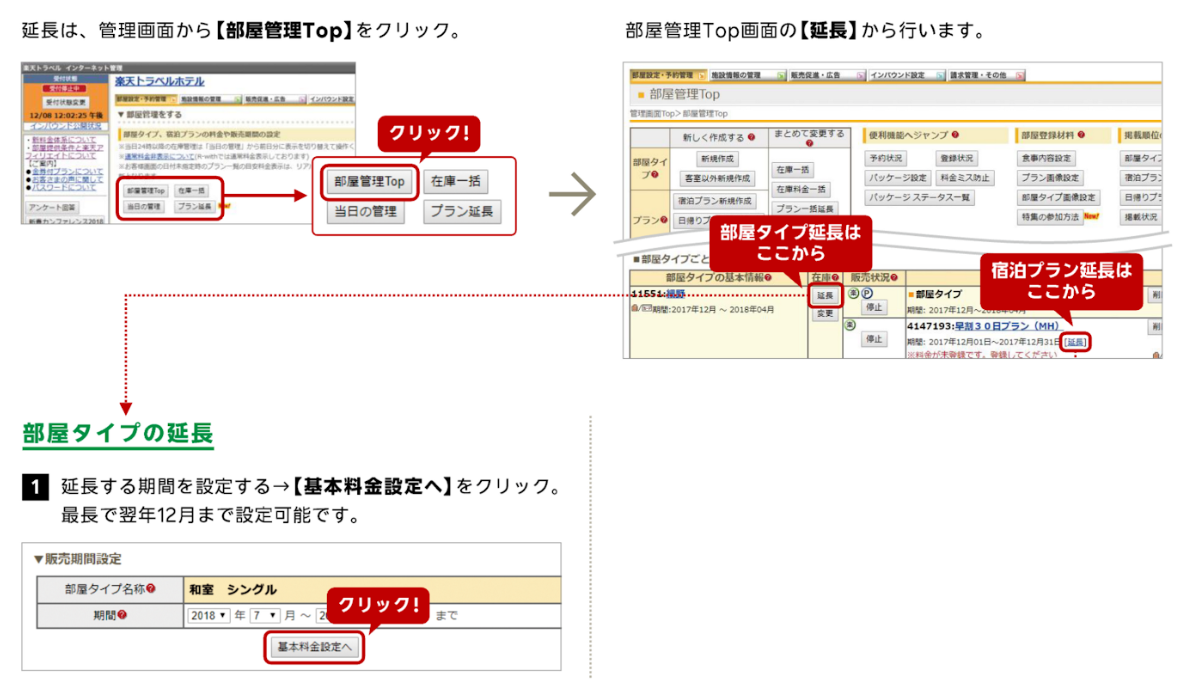Collapse the 販売期間設定 section triangle
Viewport: 1182px width, 679px height.
[38, 559]
